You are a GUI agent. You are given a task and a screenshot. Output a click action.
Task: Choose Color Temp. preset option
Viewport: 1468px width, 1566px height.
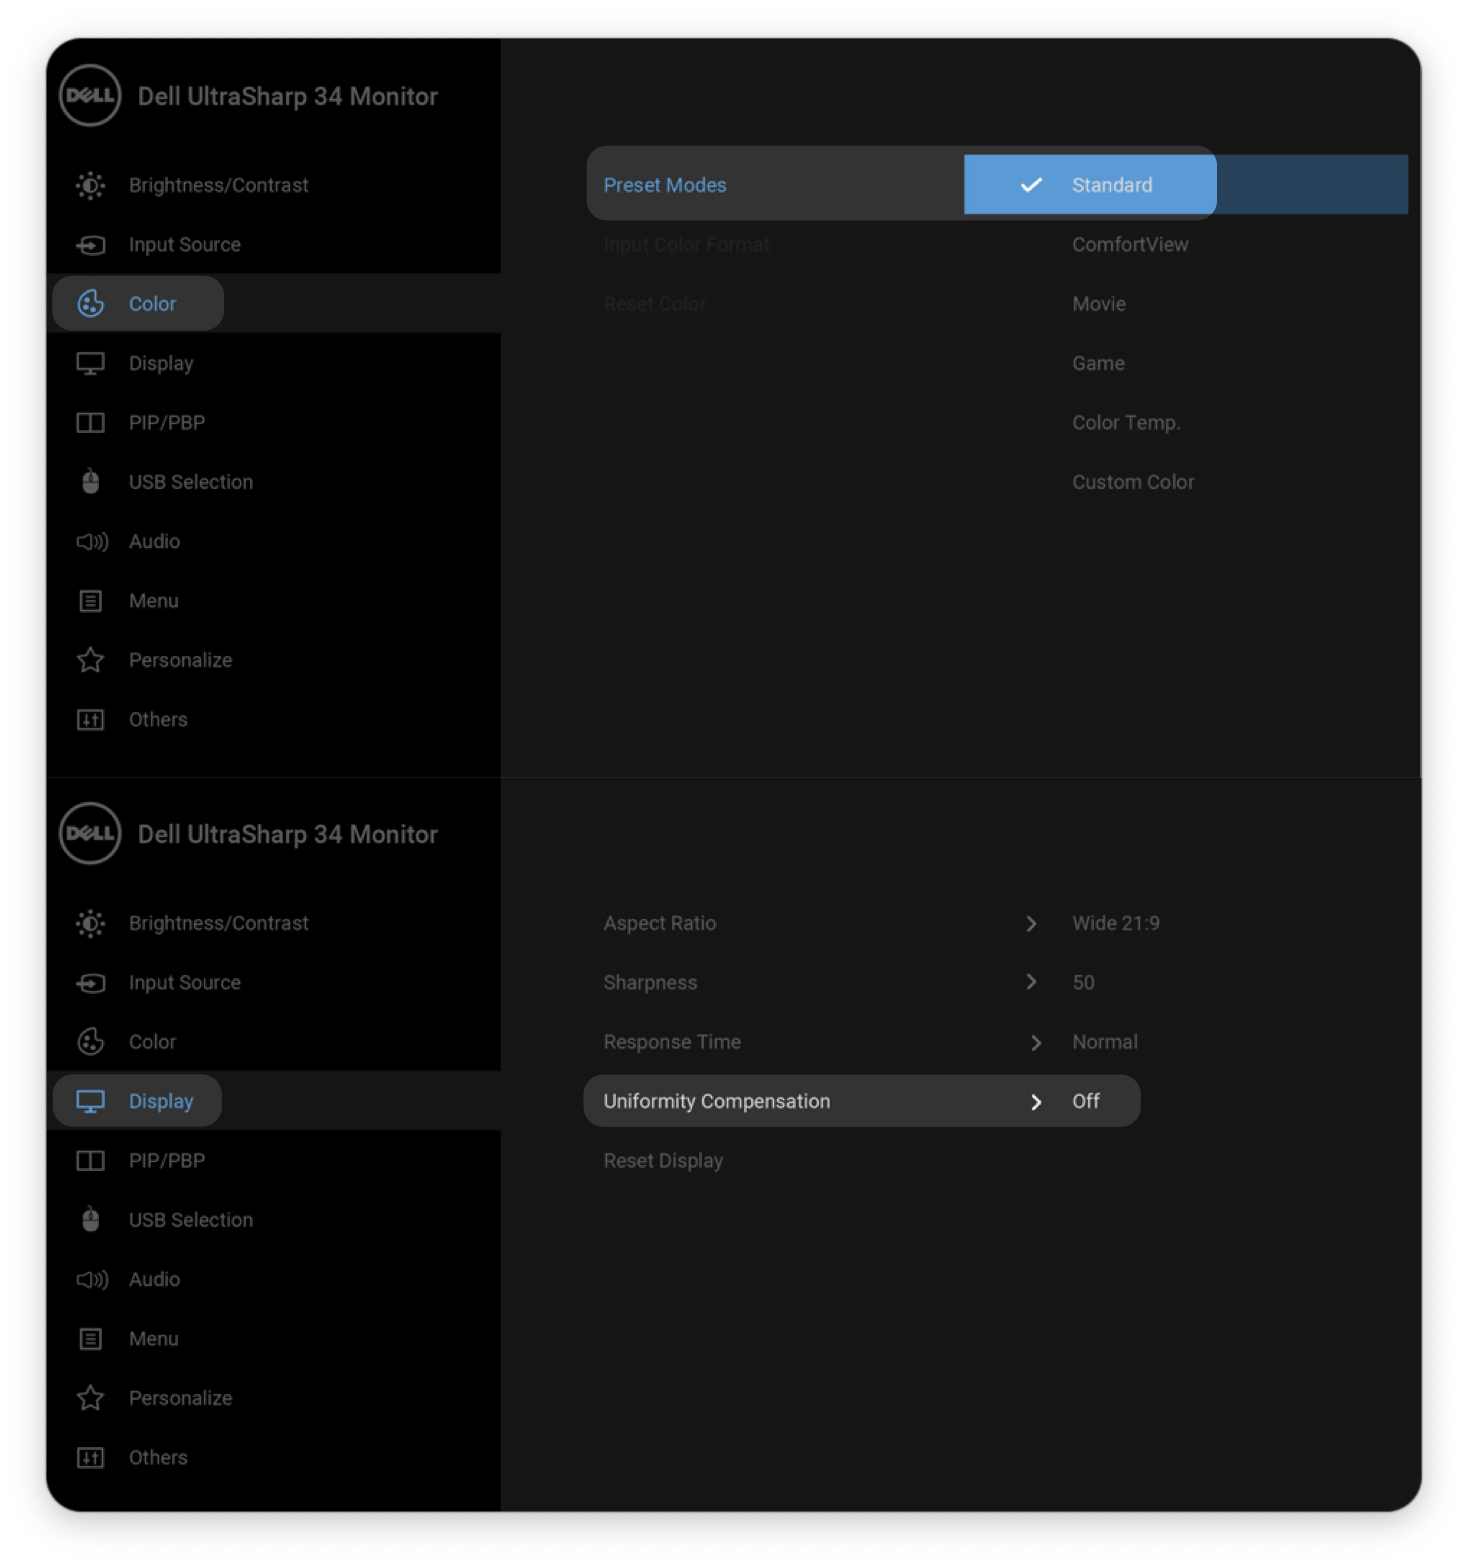(1126, 423)
